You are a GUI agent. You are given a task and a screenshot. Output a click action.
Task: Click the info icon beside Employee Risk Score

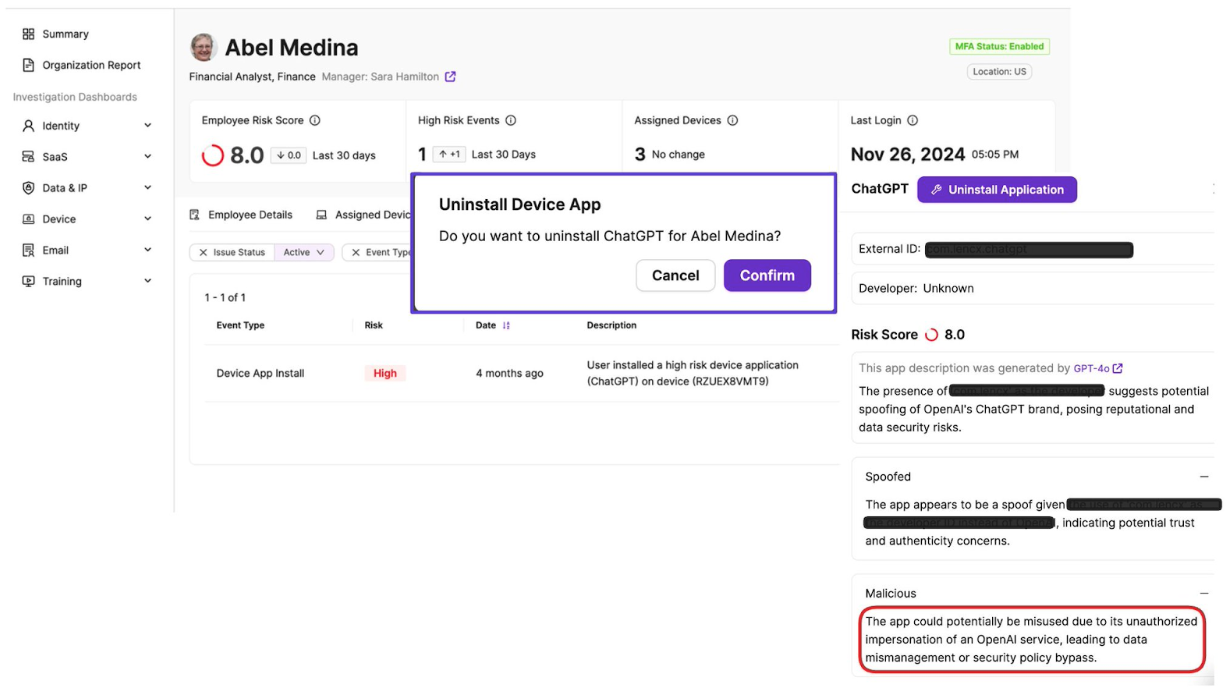pyautogui.click(x=315, y=121)
